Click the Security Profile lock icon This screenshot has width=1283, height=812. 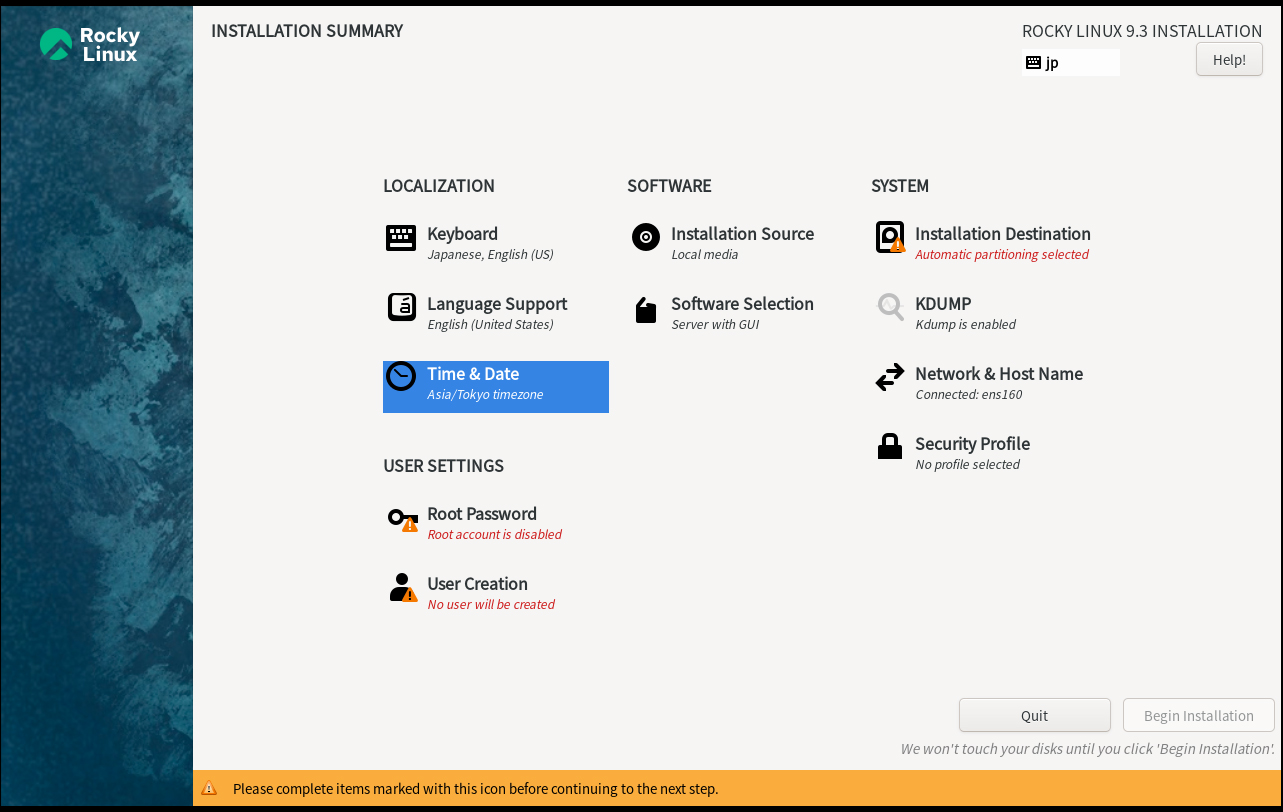pyautogui.click(x=890, y=446)
